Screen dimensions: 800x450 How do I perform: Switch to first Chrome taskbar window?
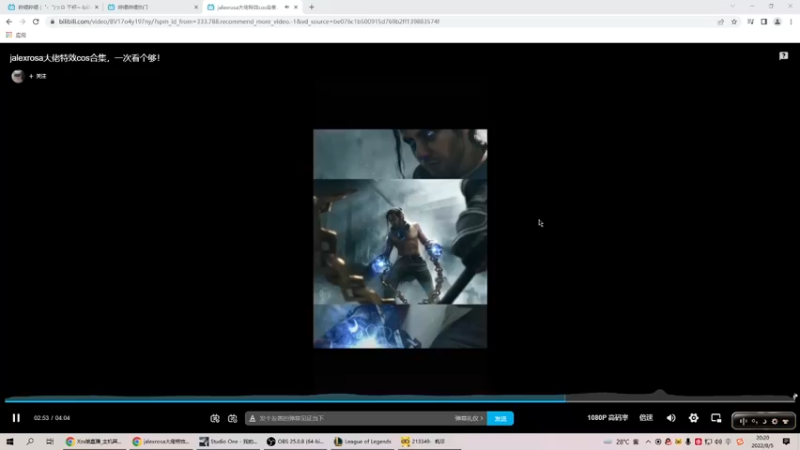click(x=94, y=441)
